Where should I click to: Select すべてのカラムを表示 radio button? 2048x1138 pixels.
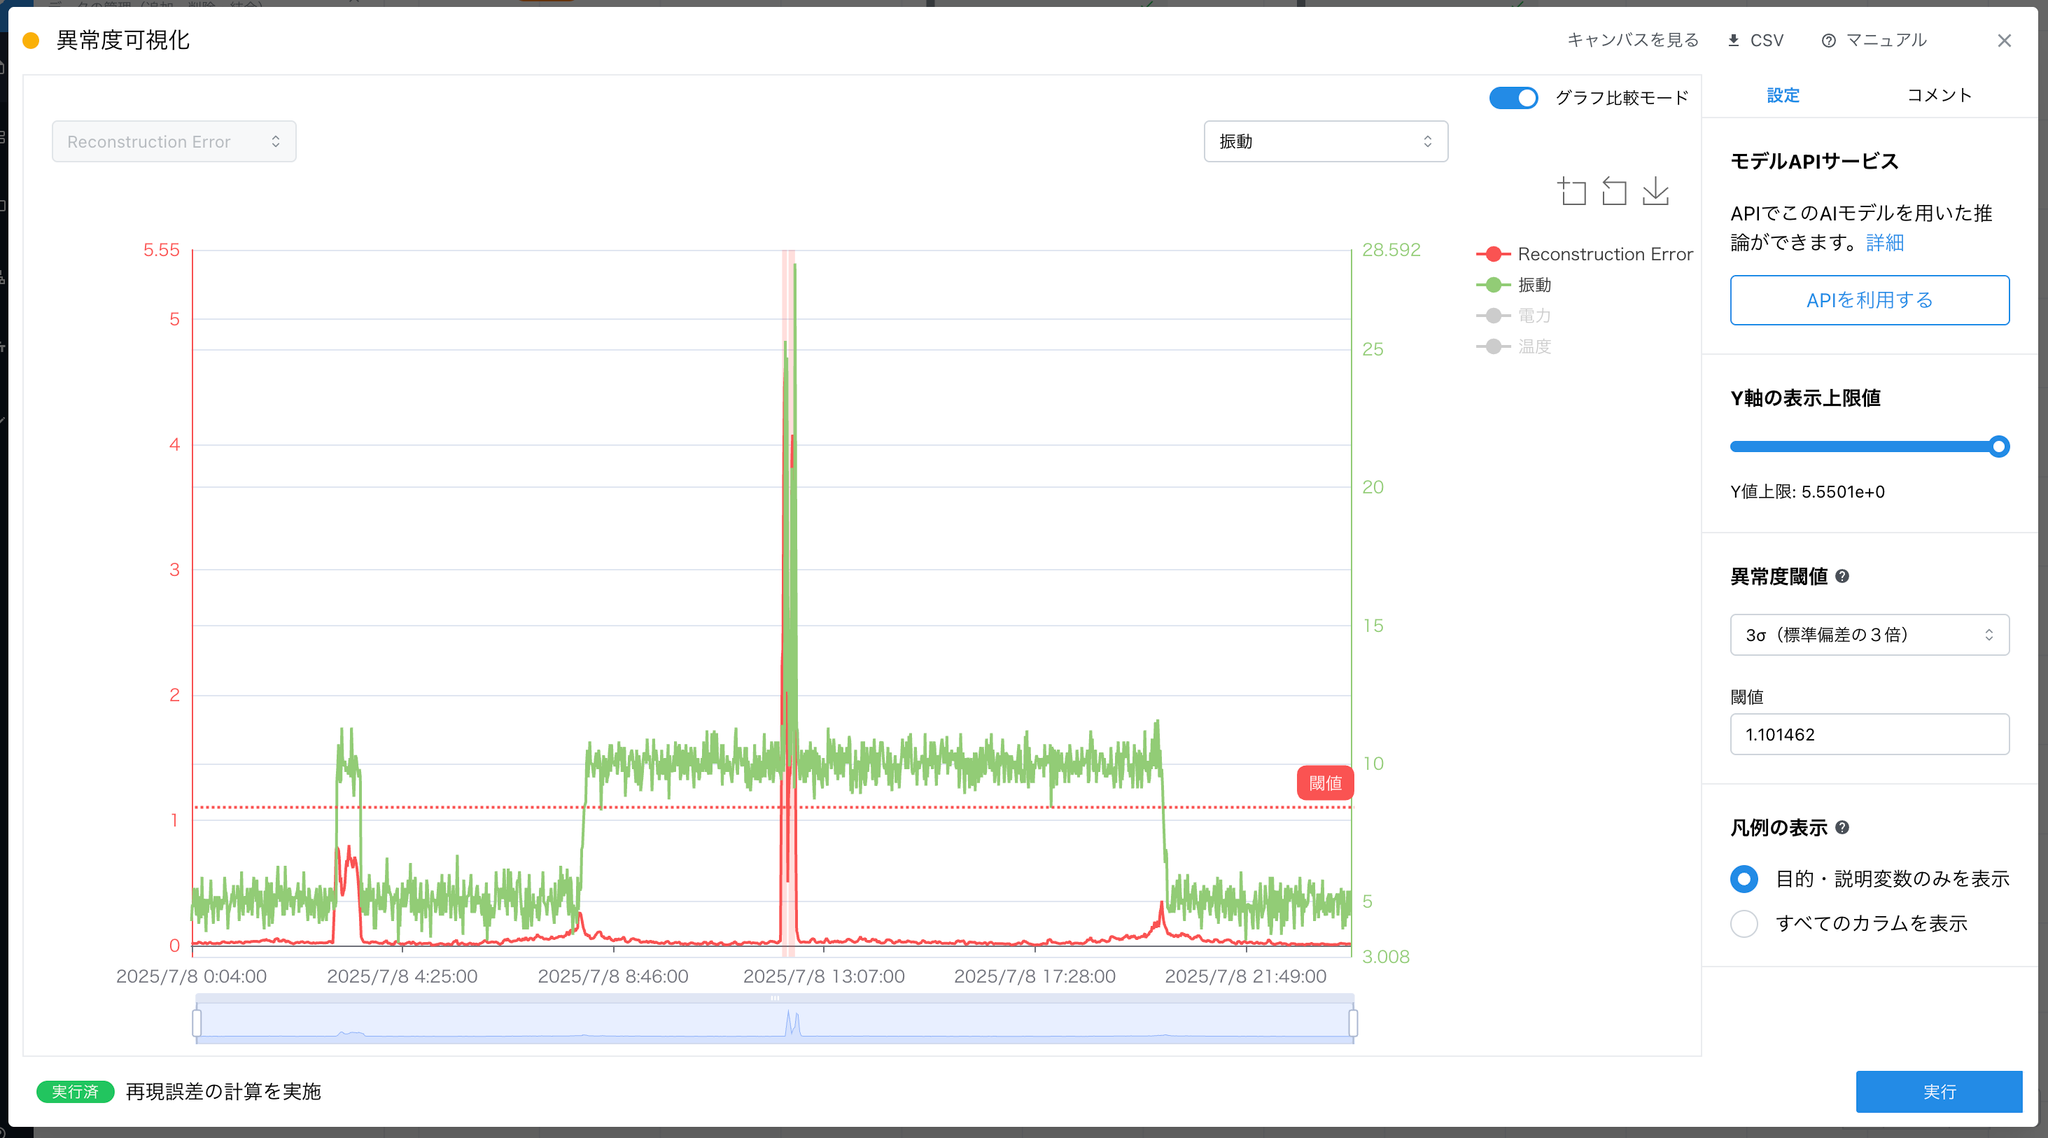1744,923
